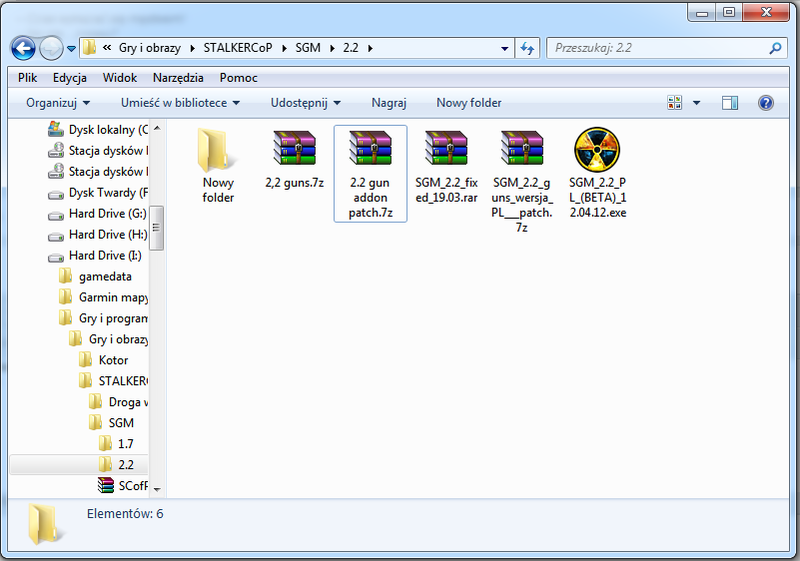Viewport: 800px width, 561px height.
Task: Toggle the preview pane icon
Action: pos(730,103)
